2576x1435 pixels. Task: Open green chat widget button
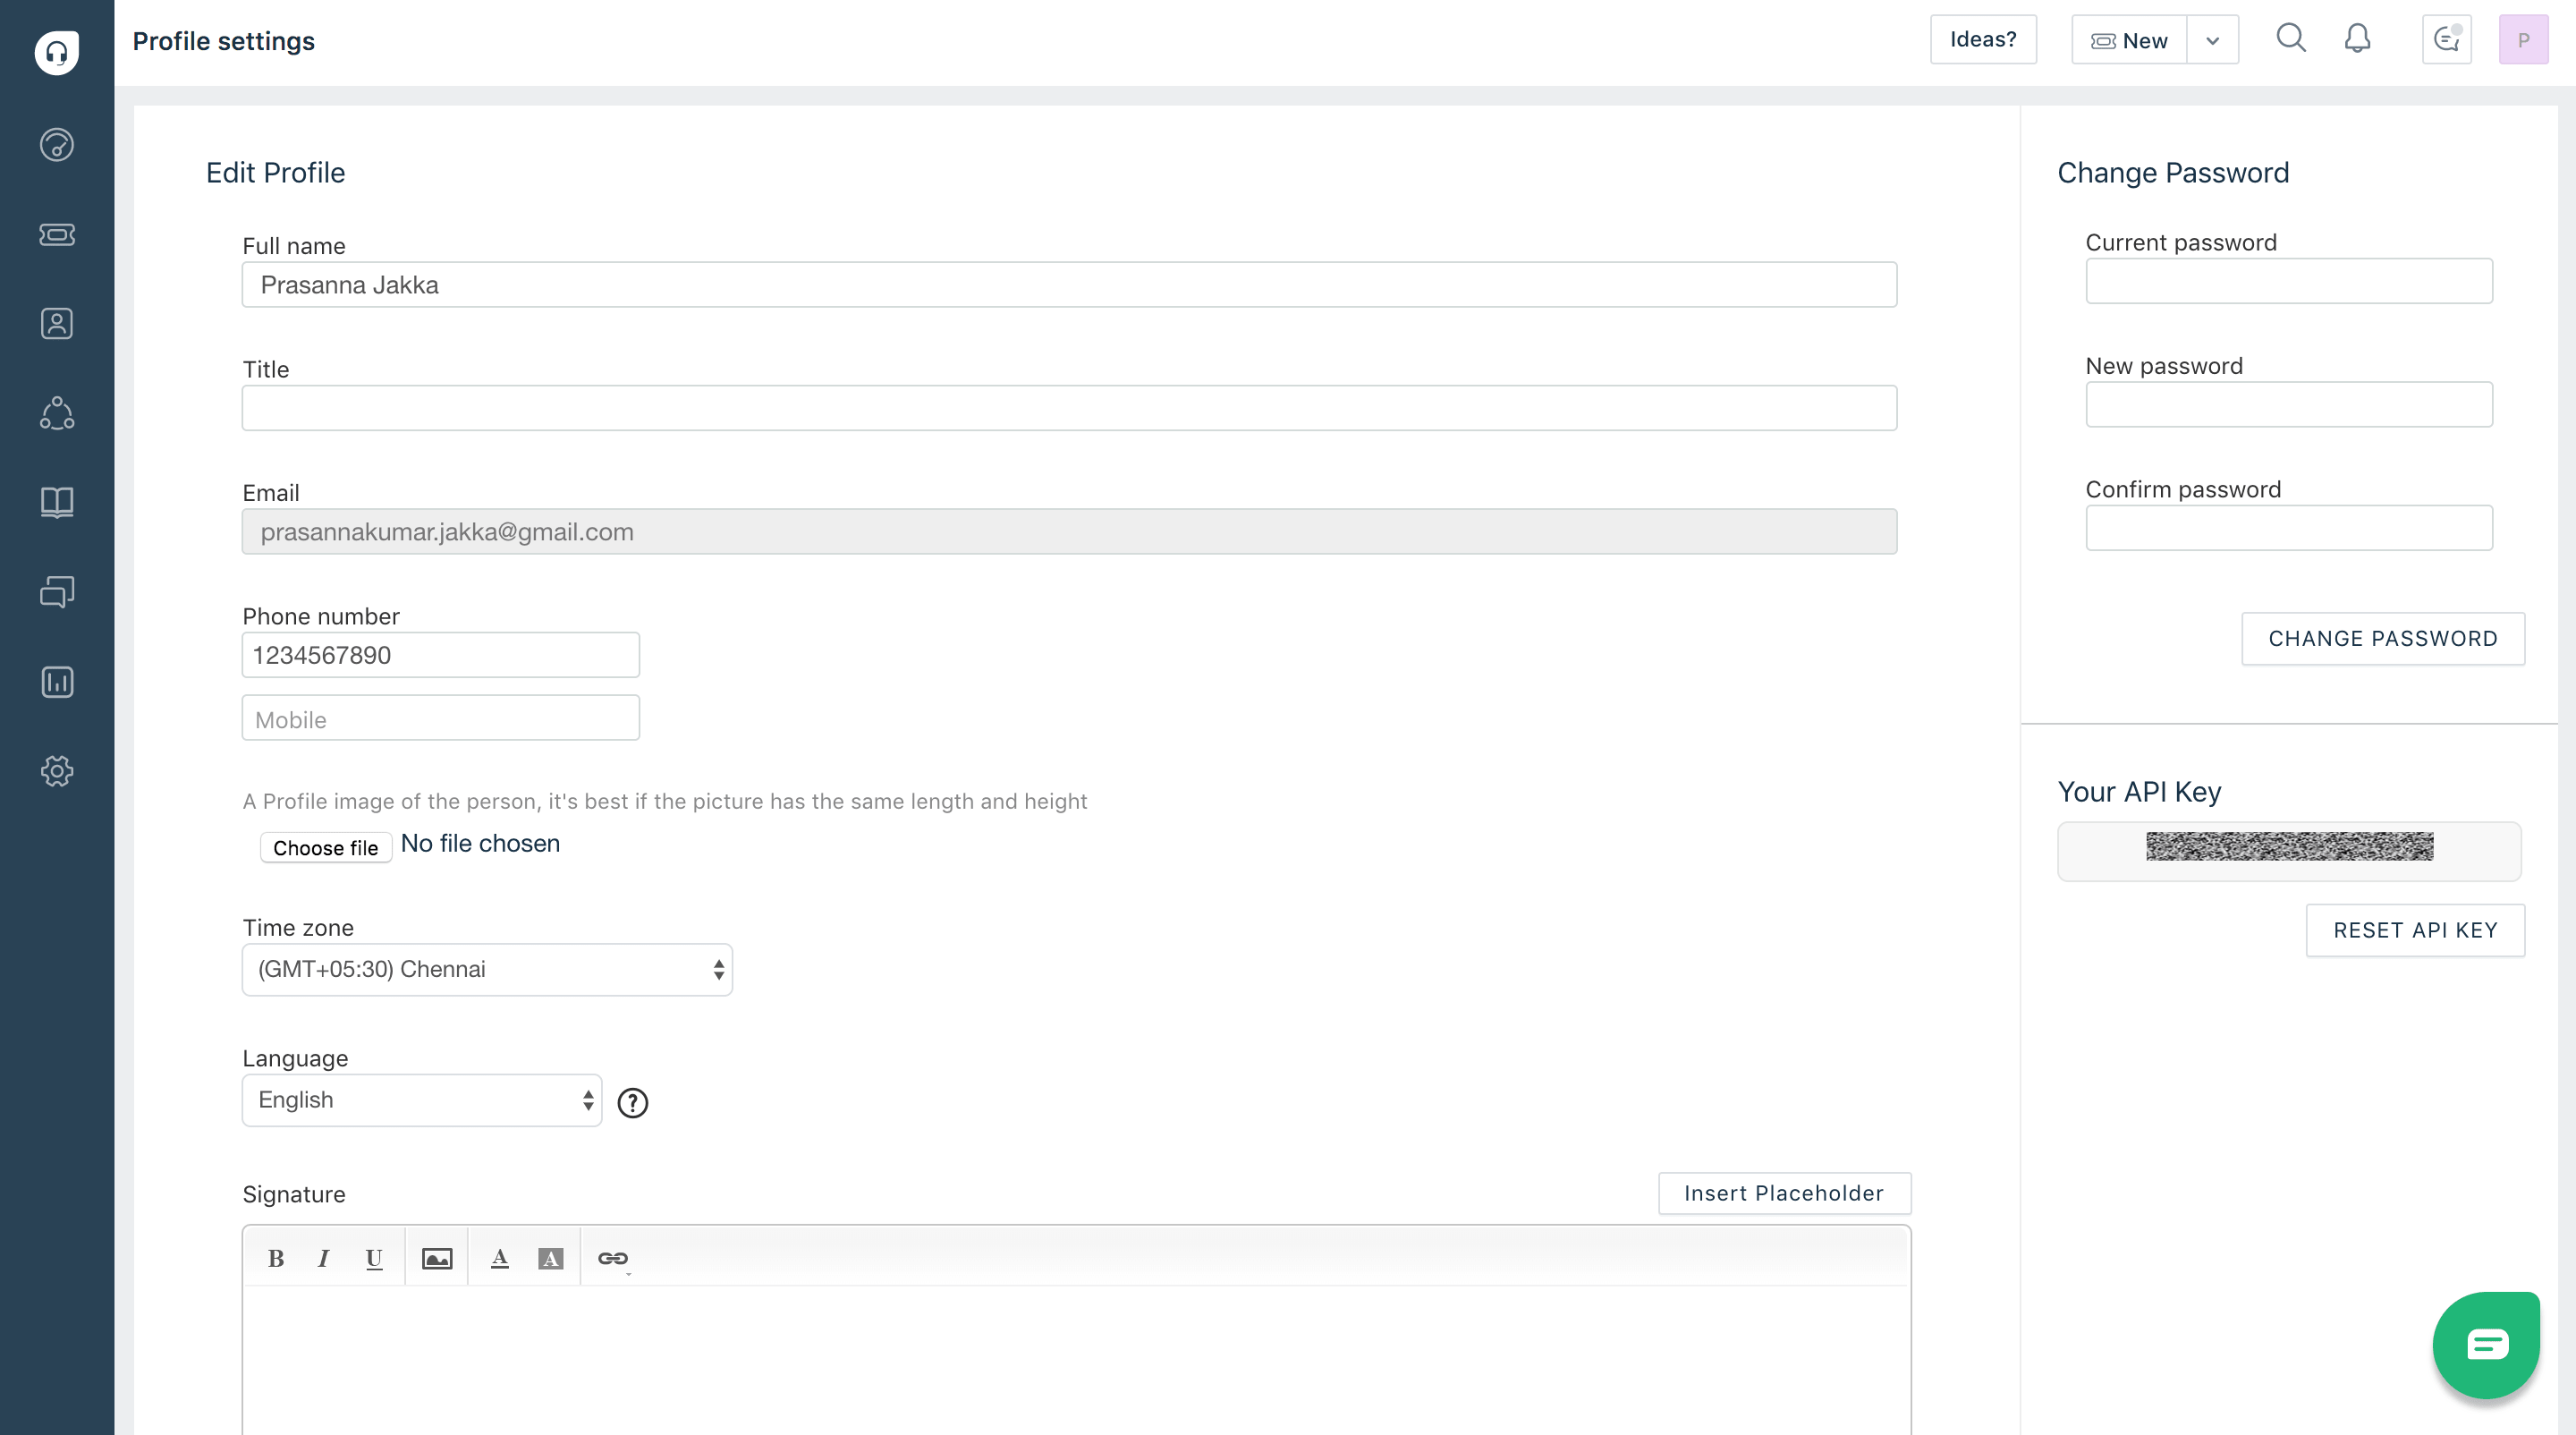click(x=2486, y=1344)
